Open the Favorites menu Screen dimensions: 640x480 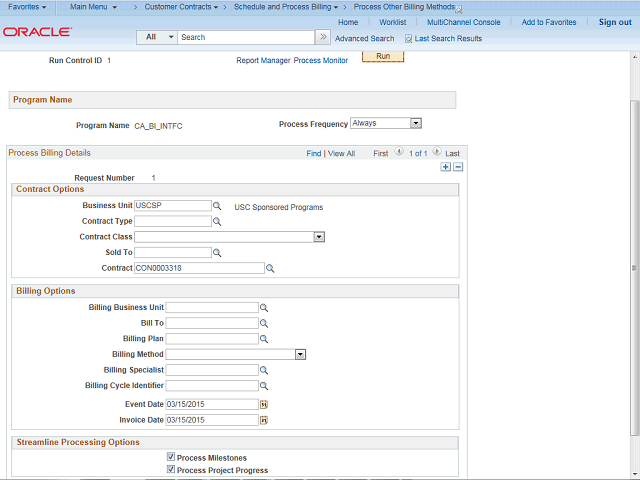[27, 7]
